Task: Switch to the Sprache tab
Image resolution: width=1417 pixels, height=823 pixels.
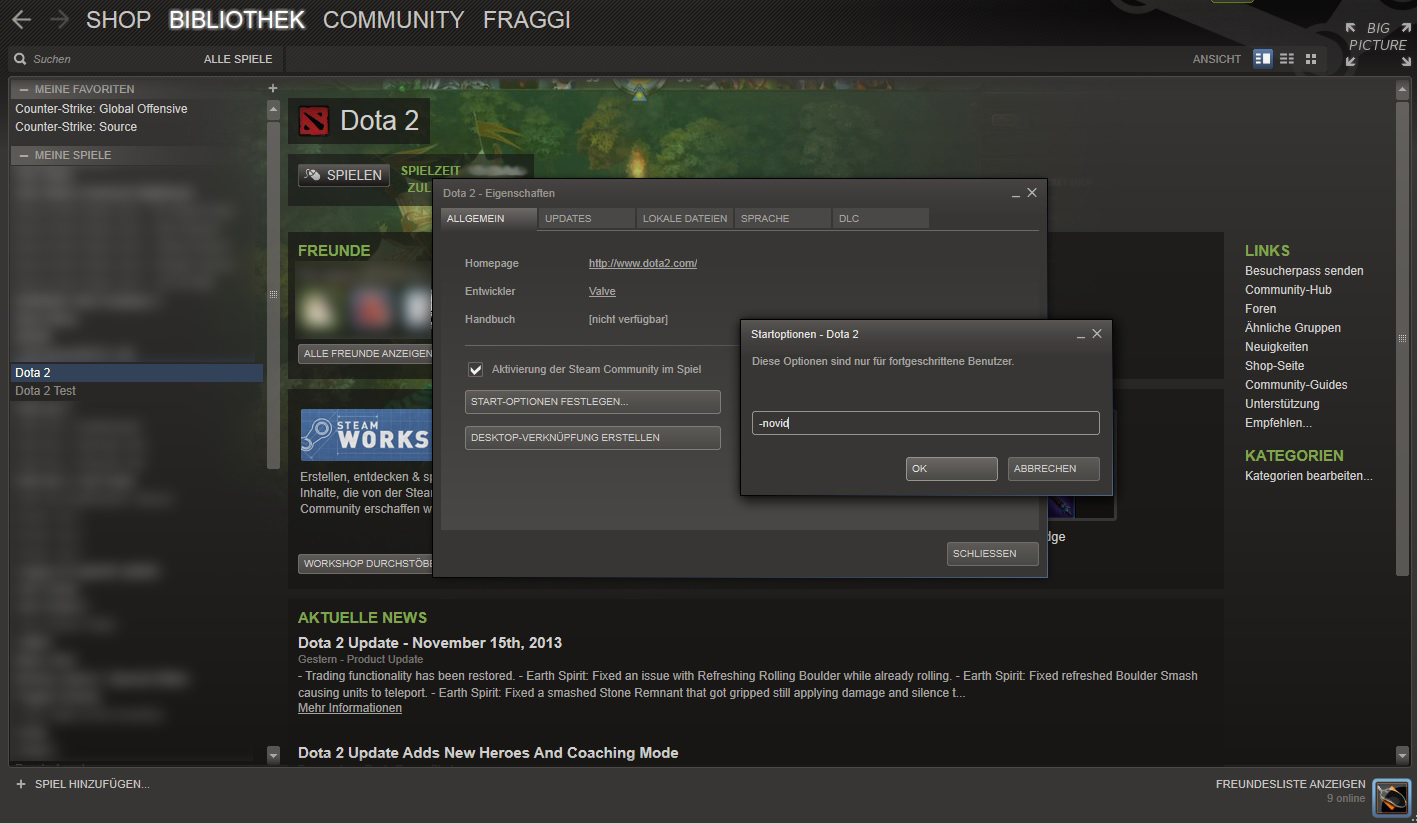Action: [x=783, y=218]
